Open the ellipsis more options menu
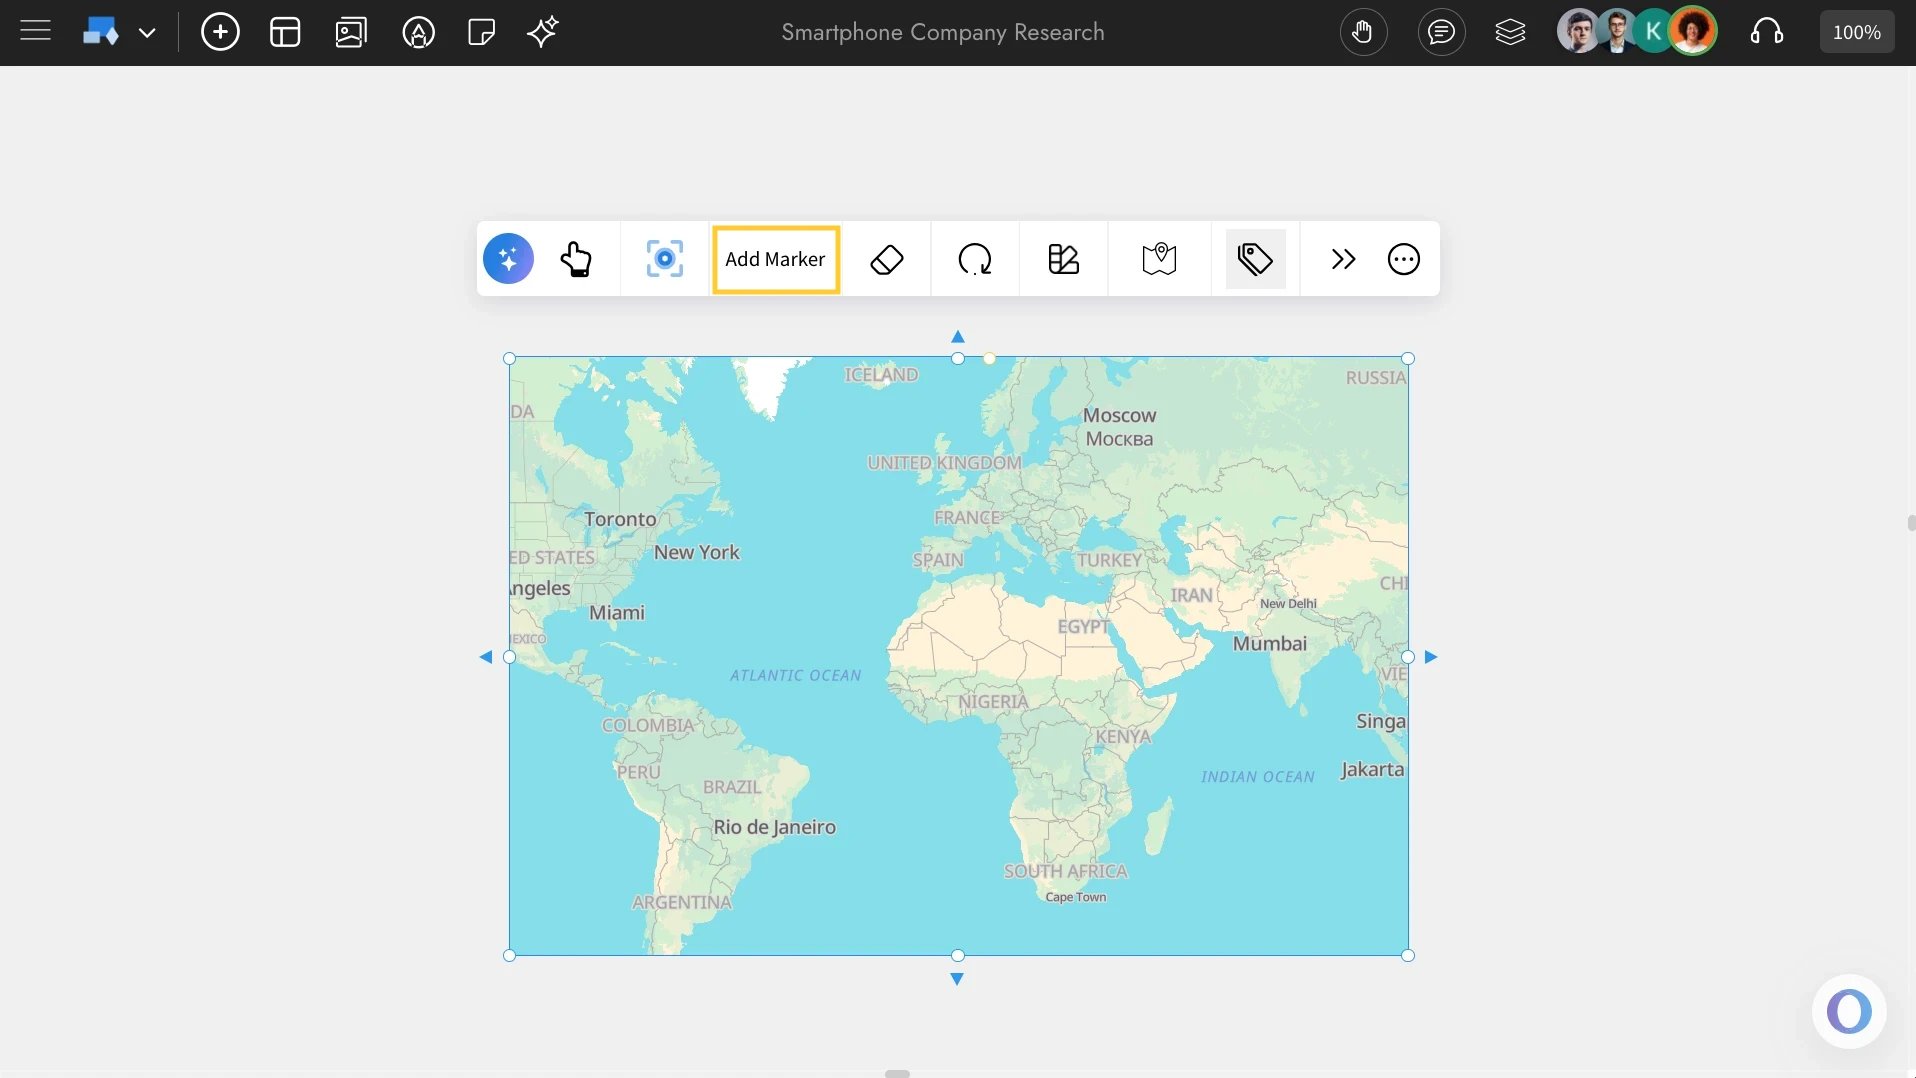 click(x=1402, y=259)
